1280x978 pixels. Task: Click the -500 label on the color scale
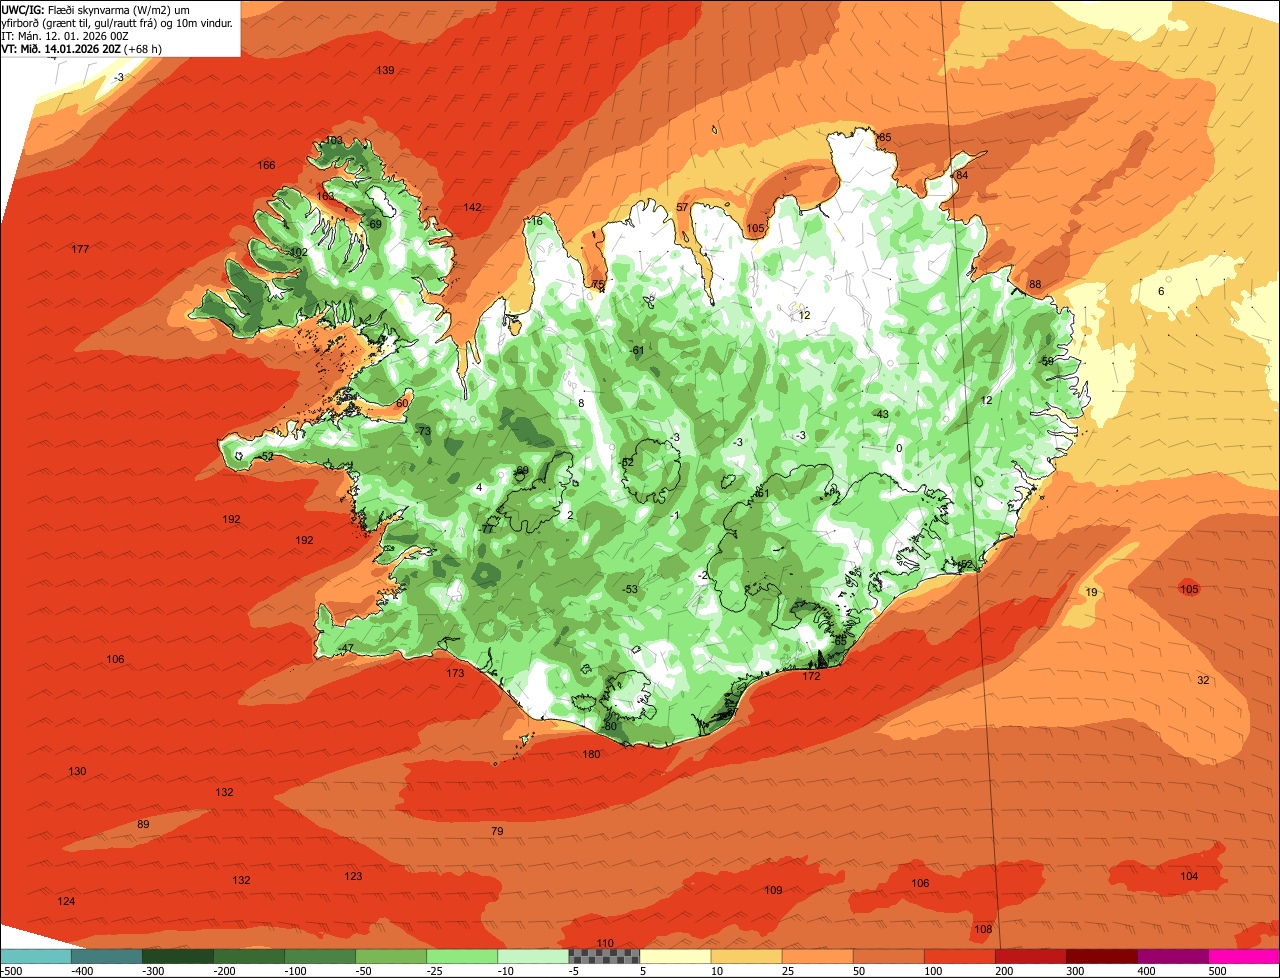click(x=11, y=970)
